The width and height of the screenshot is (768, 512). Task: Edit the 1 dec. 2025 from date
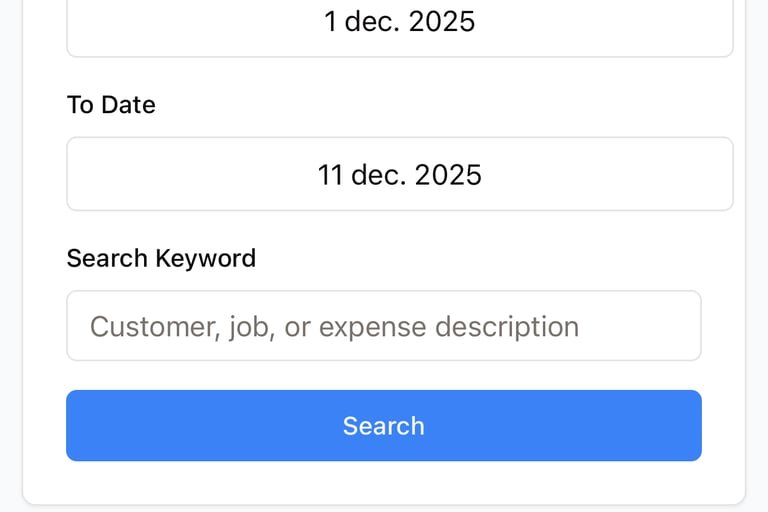click(400, 22)
